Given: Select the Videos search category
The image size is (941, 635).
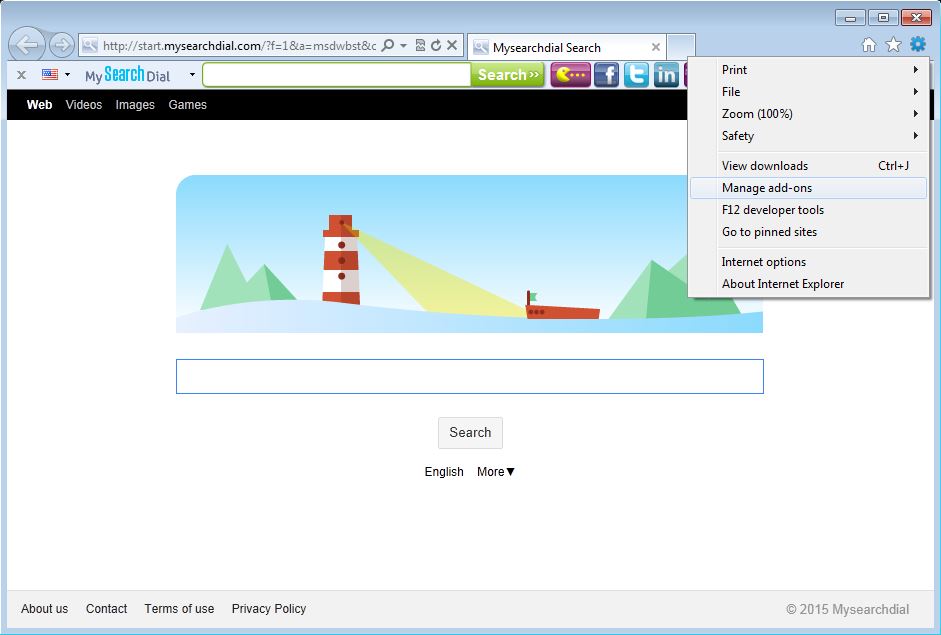Looking at the screenshot, I should [84, 104].
